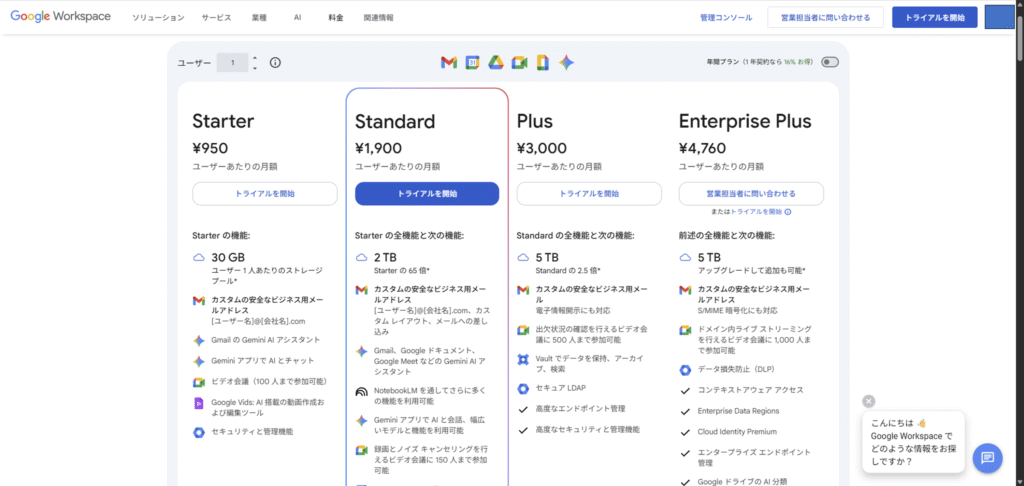Click the checkmark beside Cloud Identity Premium
This screenshot has height=486, width=1024.
[685, 432]
